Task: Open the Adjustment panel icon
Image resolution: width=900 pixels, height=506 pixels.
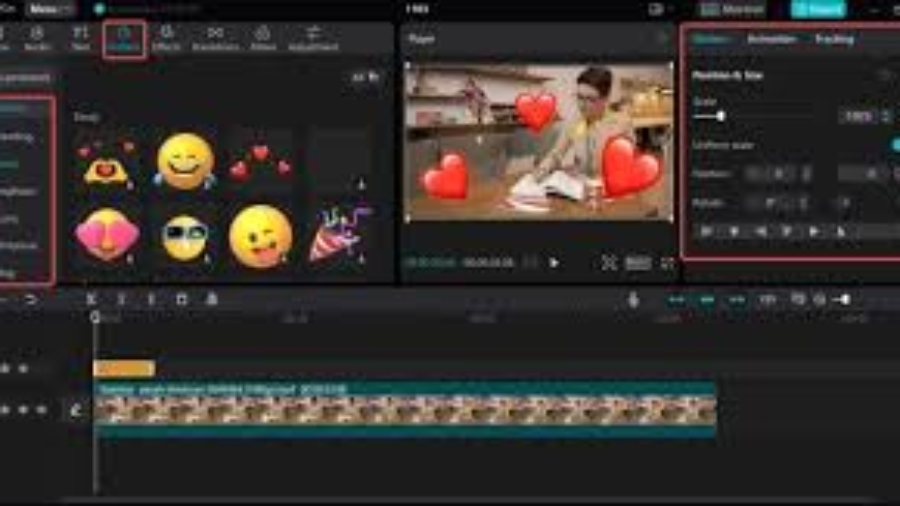Action: (313, 39)
